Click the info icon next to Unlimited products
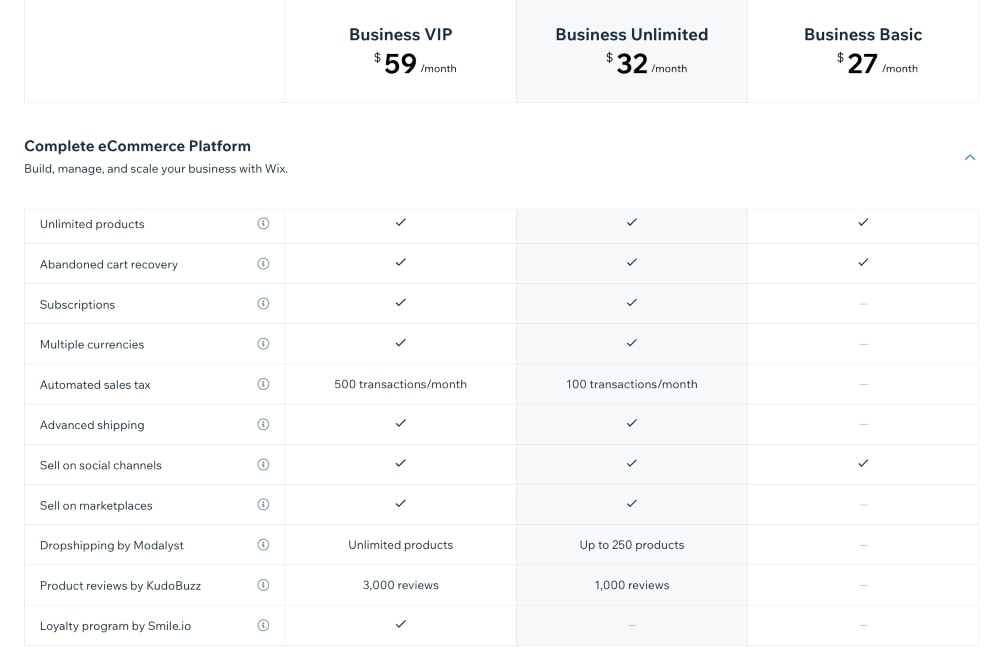 click(x=263, y=224)
